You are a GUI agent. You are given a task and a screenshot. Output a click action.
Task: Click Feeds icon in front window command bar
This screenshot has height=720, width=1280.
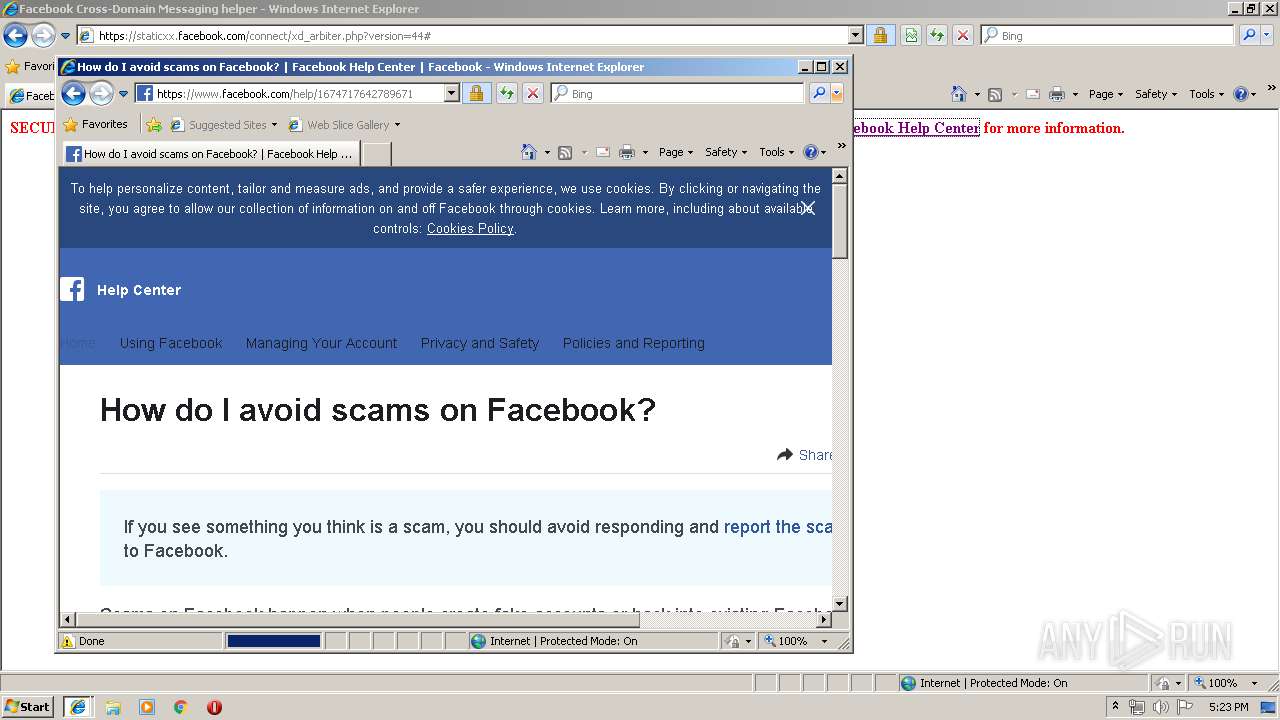tap(565, 152)
